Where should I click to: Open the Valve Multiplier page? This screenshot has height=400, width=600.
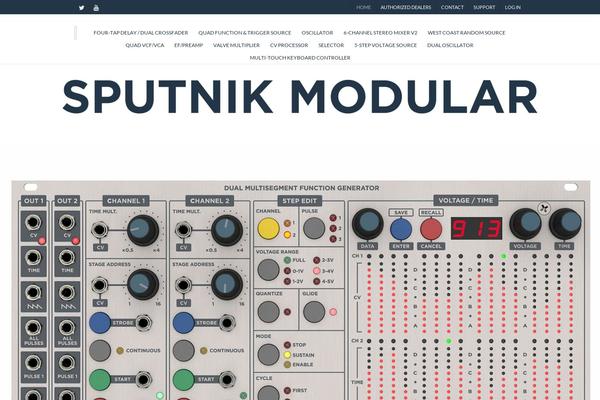tap(236, 45)
